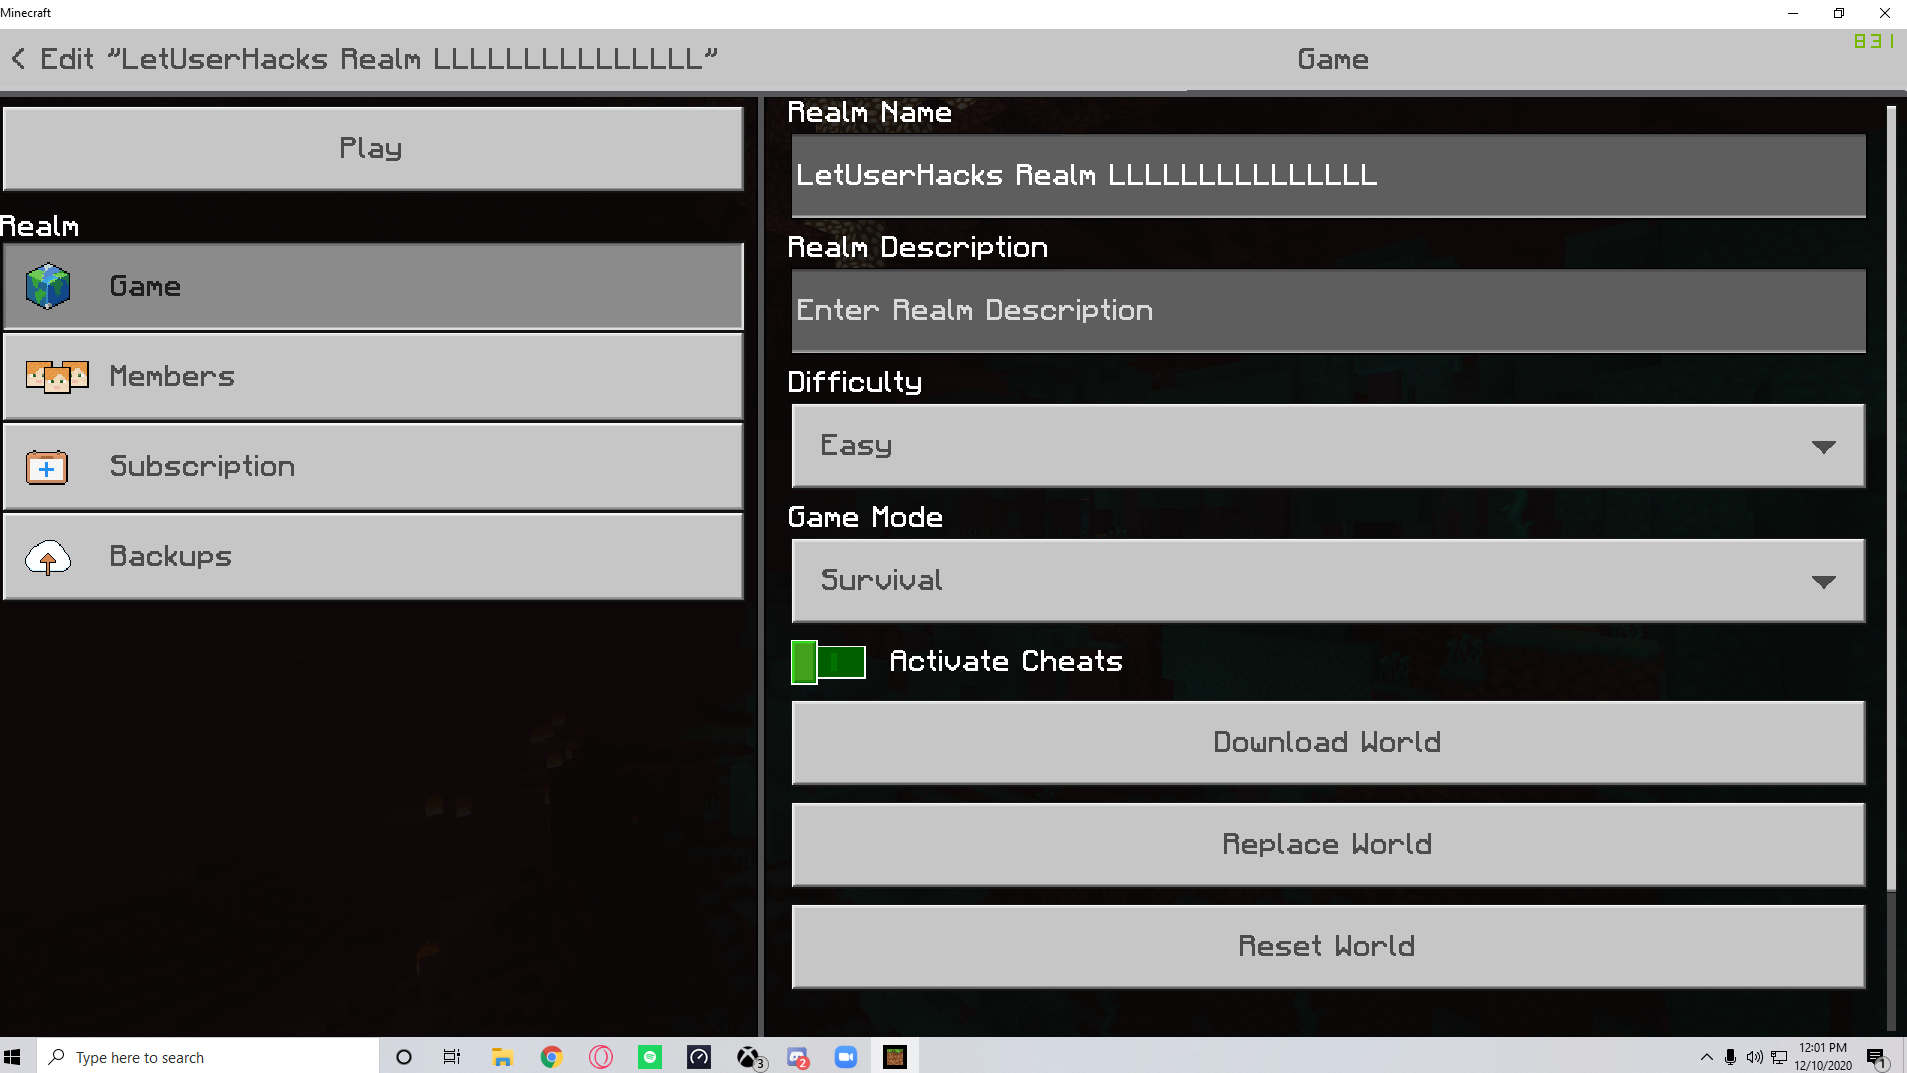Open the speedometer app on taskbar
The image size is (1907, 1073).
coord(699,1057)
